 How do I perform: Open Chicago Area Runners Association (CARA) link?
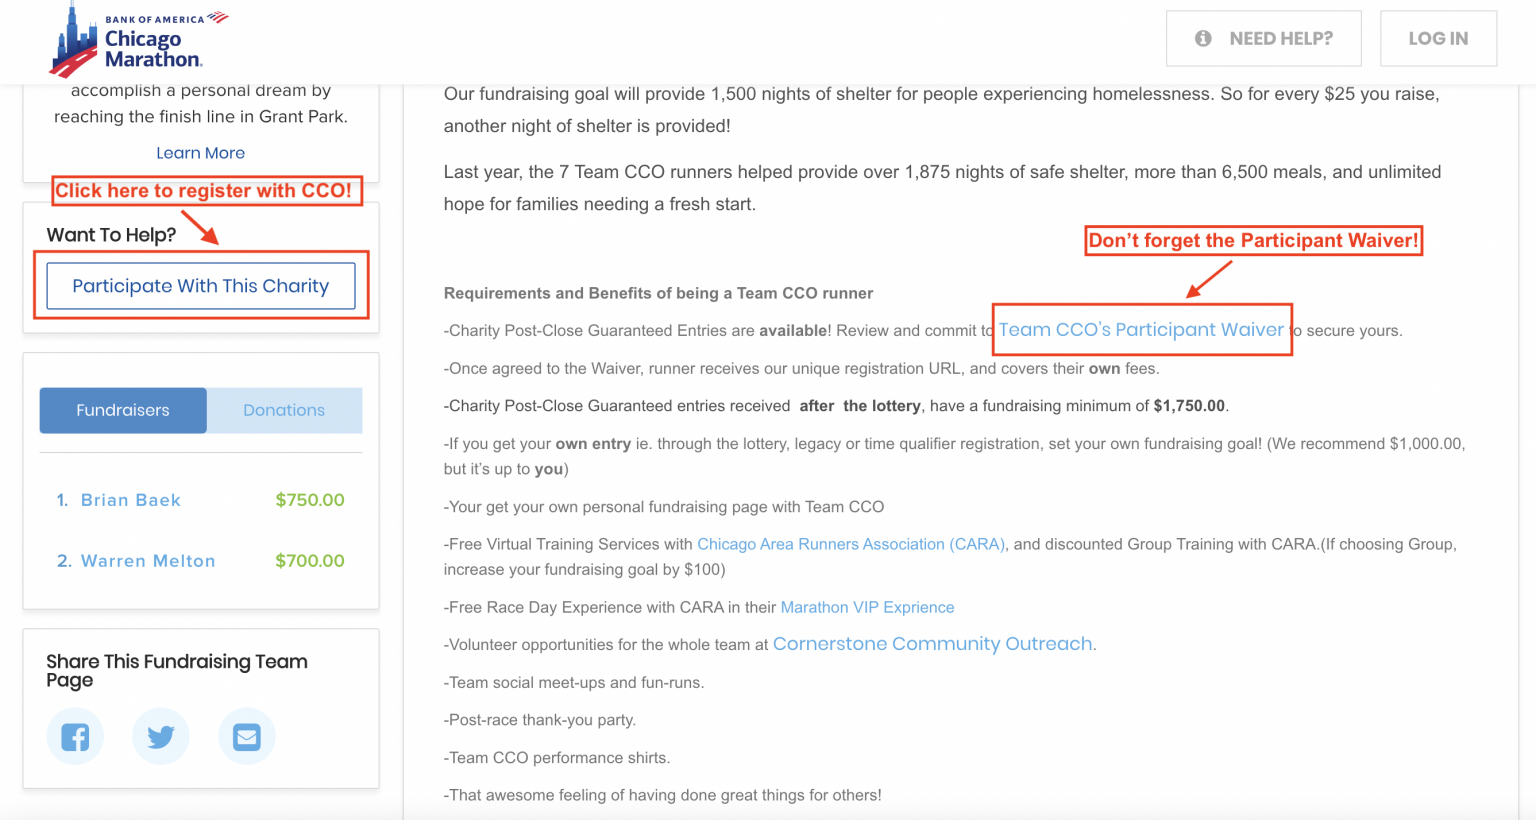pyautogui.click(x=851, y=544)
